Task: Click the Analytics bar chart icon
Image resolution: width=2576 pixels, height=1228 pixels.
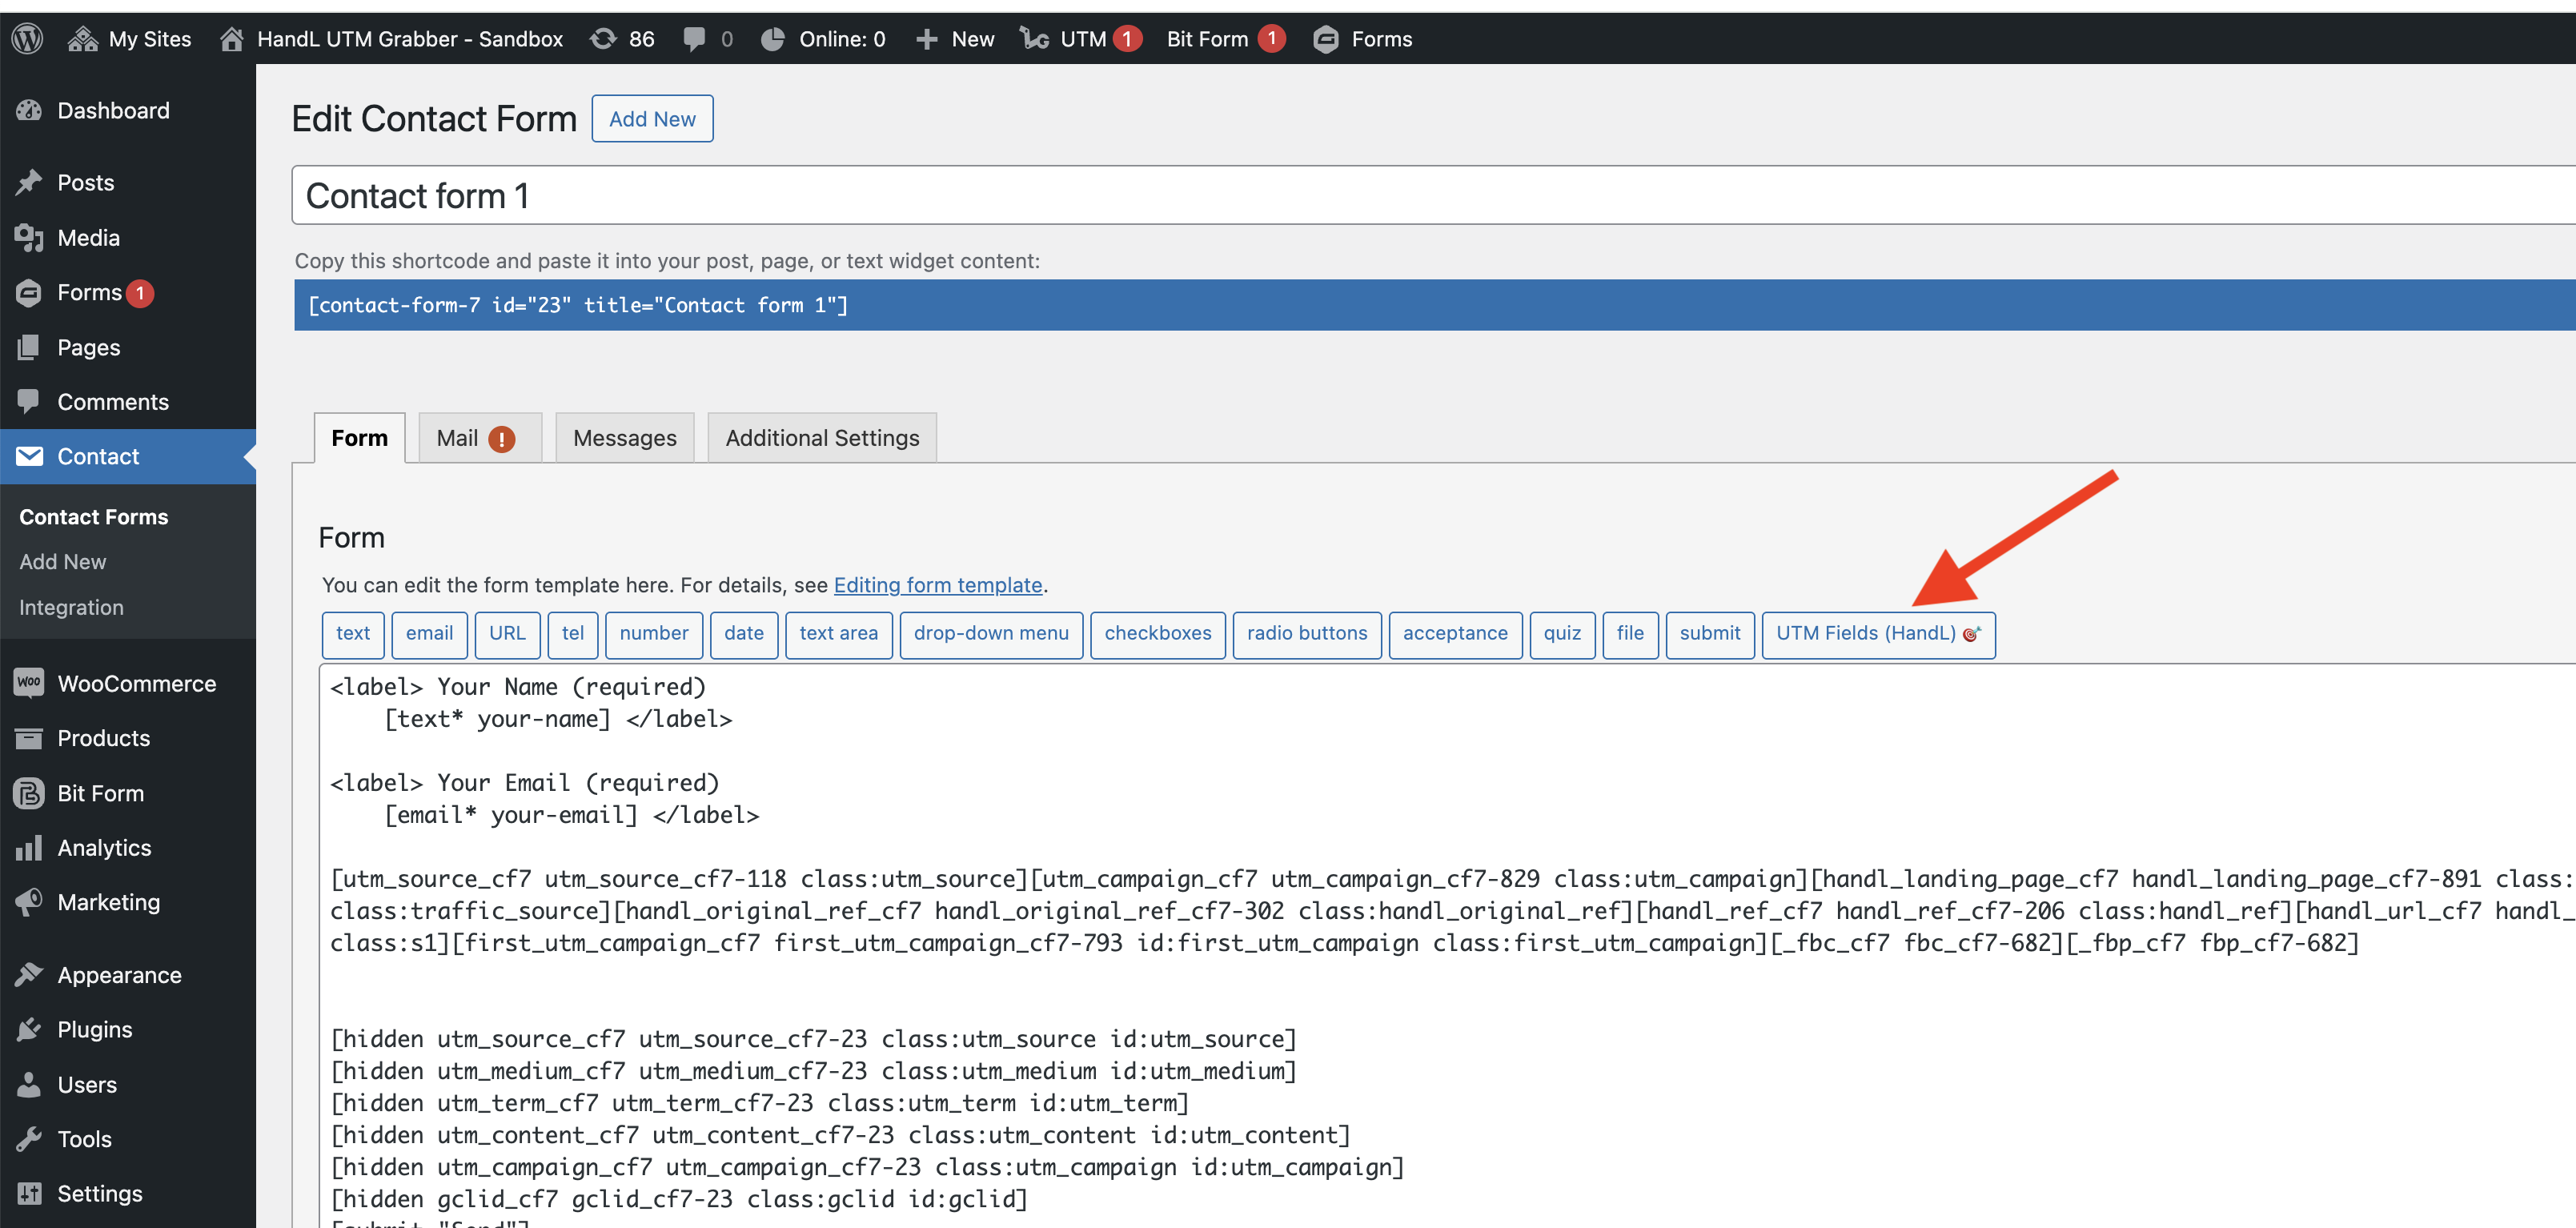Action: tap(29, 848)
